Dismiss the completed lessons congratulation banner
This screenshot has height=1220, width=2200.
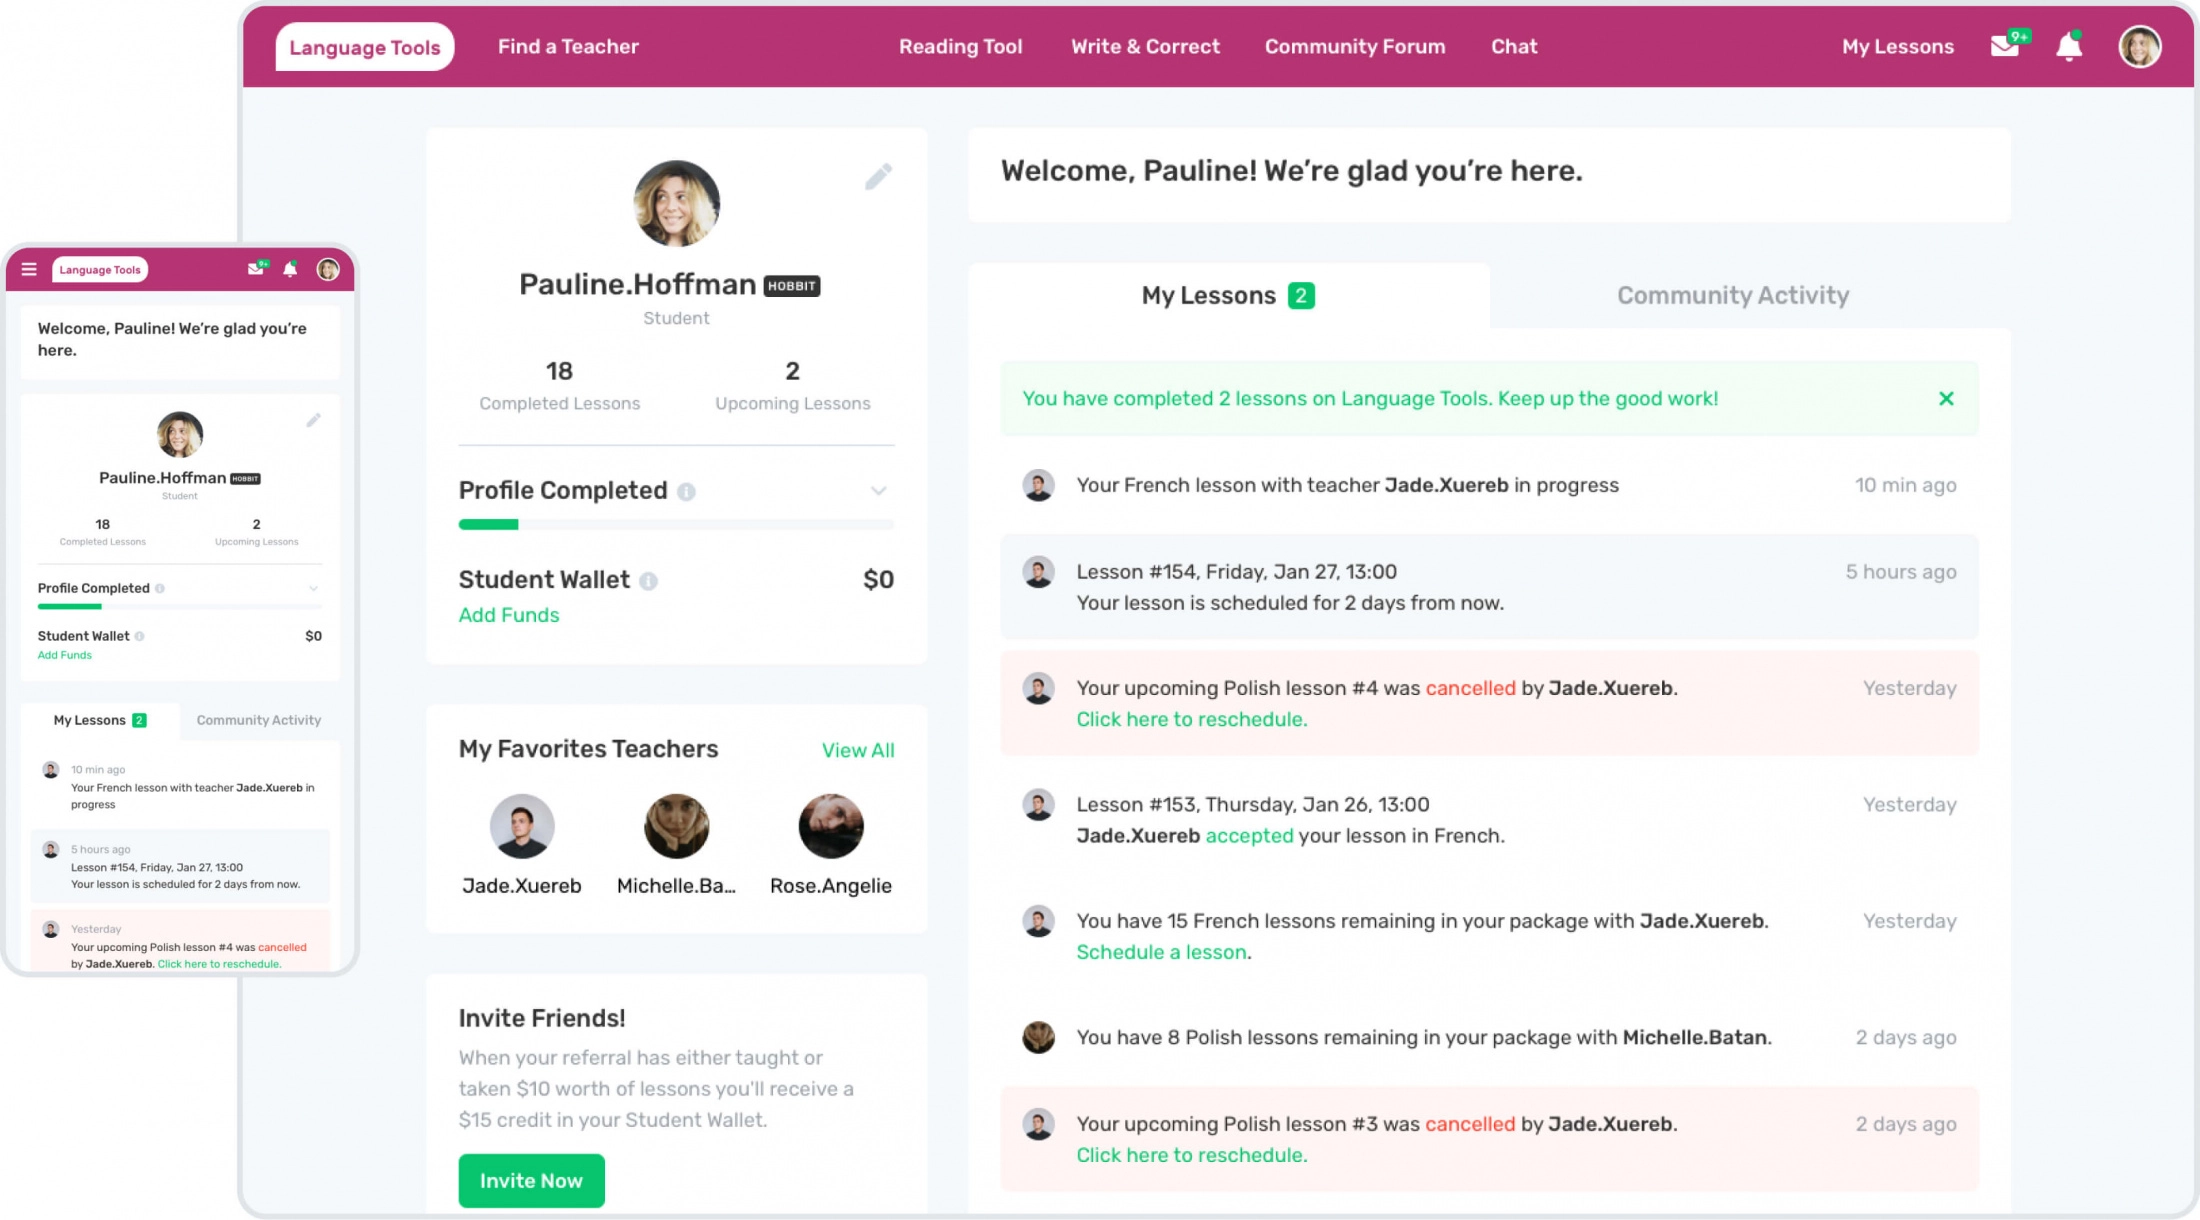click(x=1946, y=398)
